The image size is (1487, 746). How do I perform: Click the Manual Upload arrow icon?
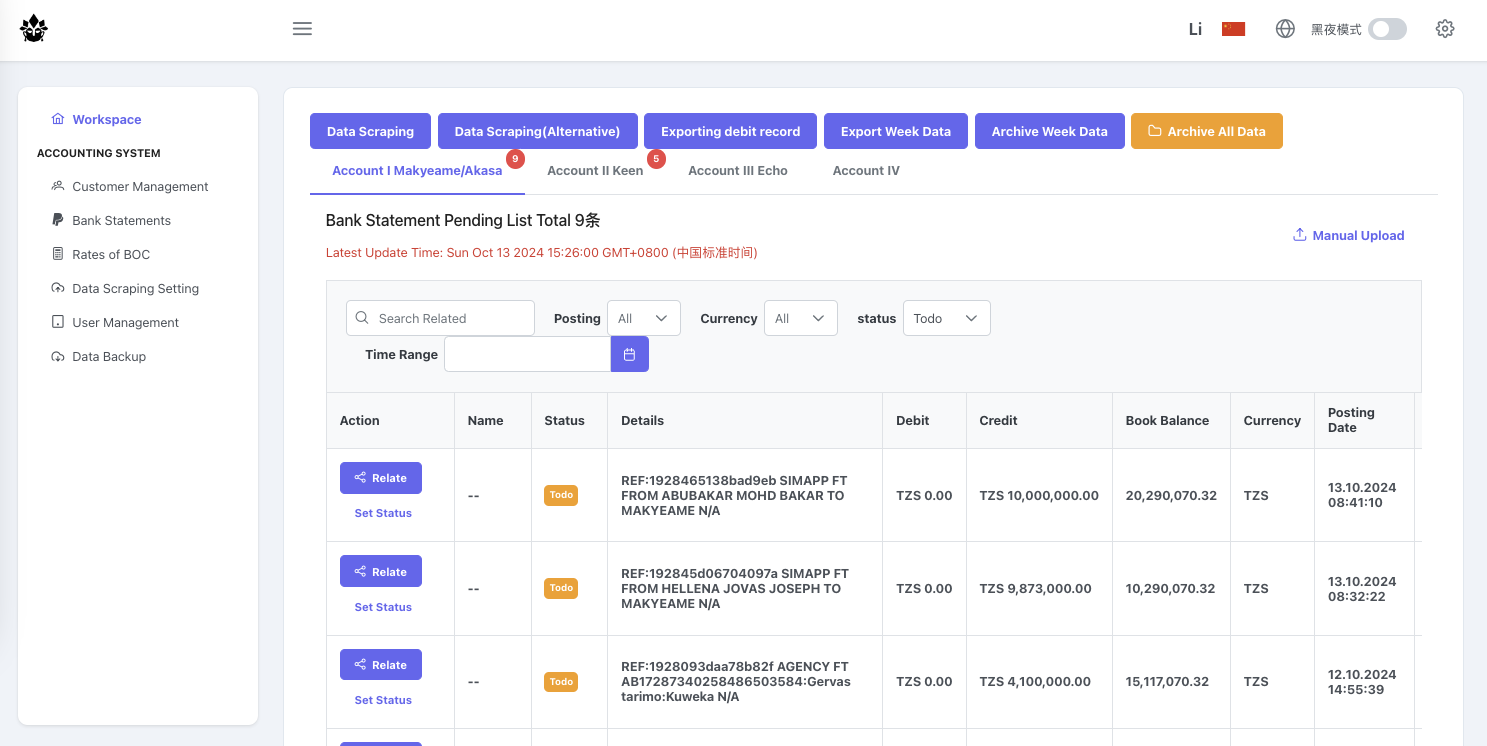coord(1300,235)
